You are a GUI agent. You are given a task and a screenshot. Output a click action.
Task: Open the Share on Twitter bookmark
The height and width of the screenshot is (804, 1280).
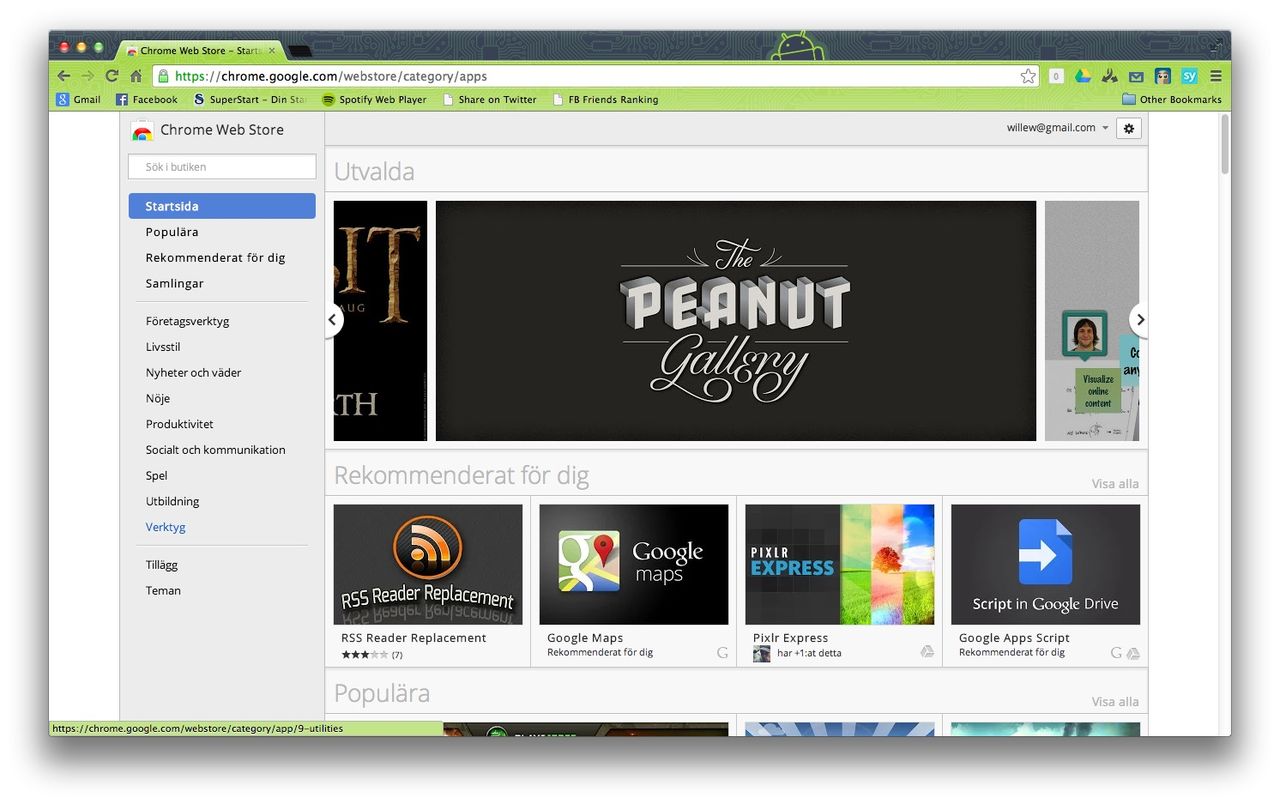point(490,99)
